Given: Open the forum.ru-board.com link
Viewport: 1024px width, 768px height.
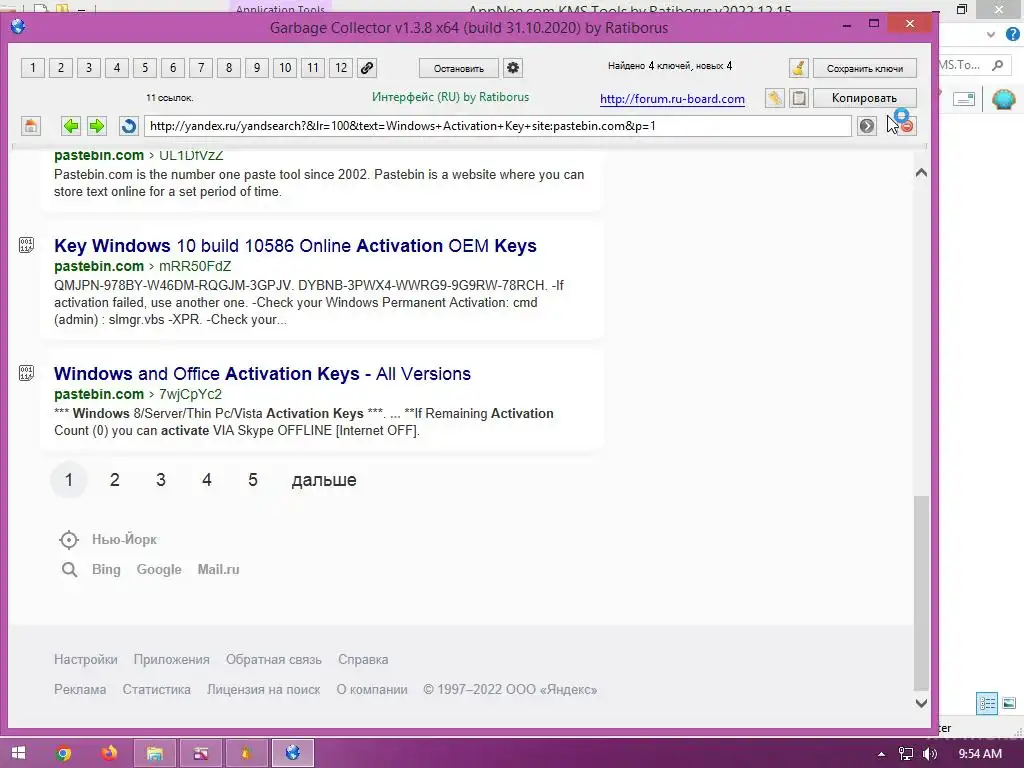Looking at the screenshot, I should tap(672, 99).
